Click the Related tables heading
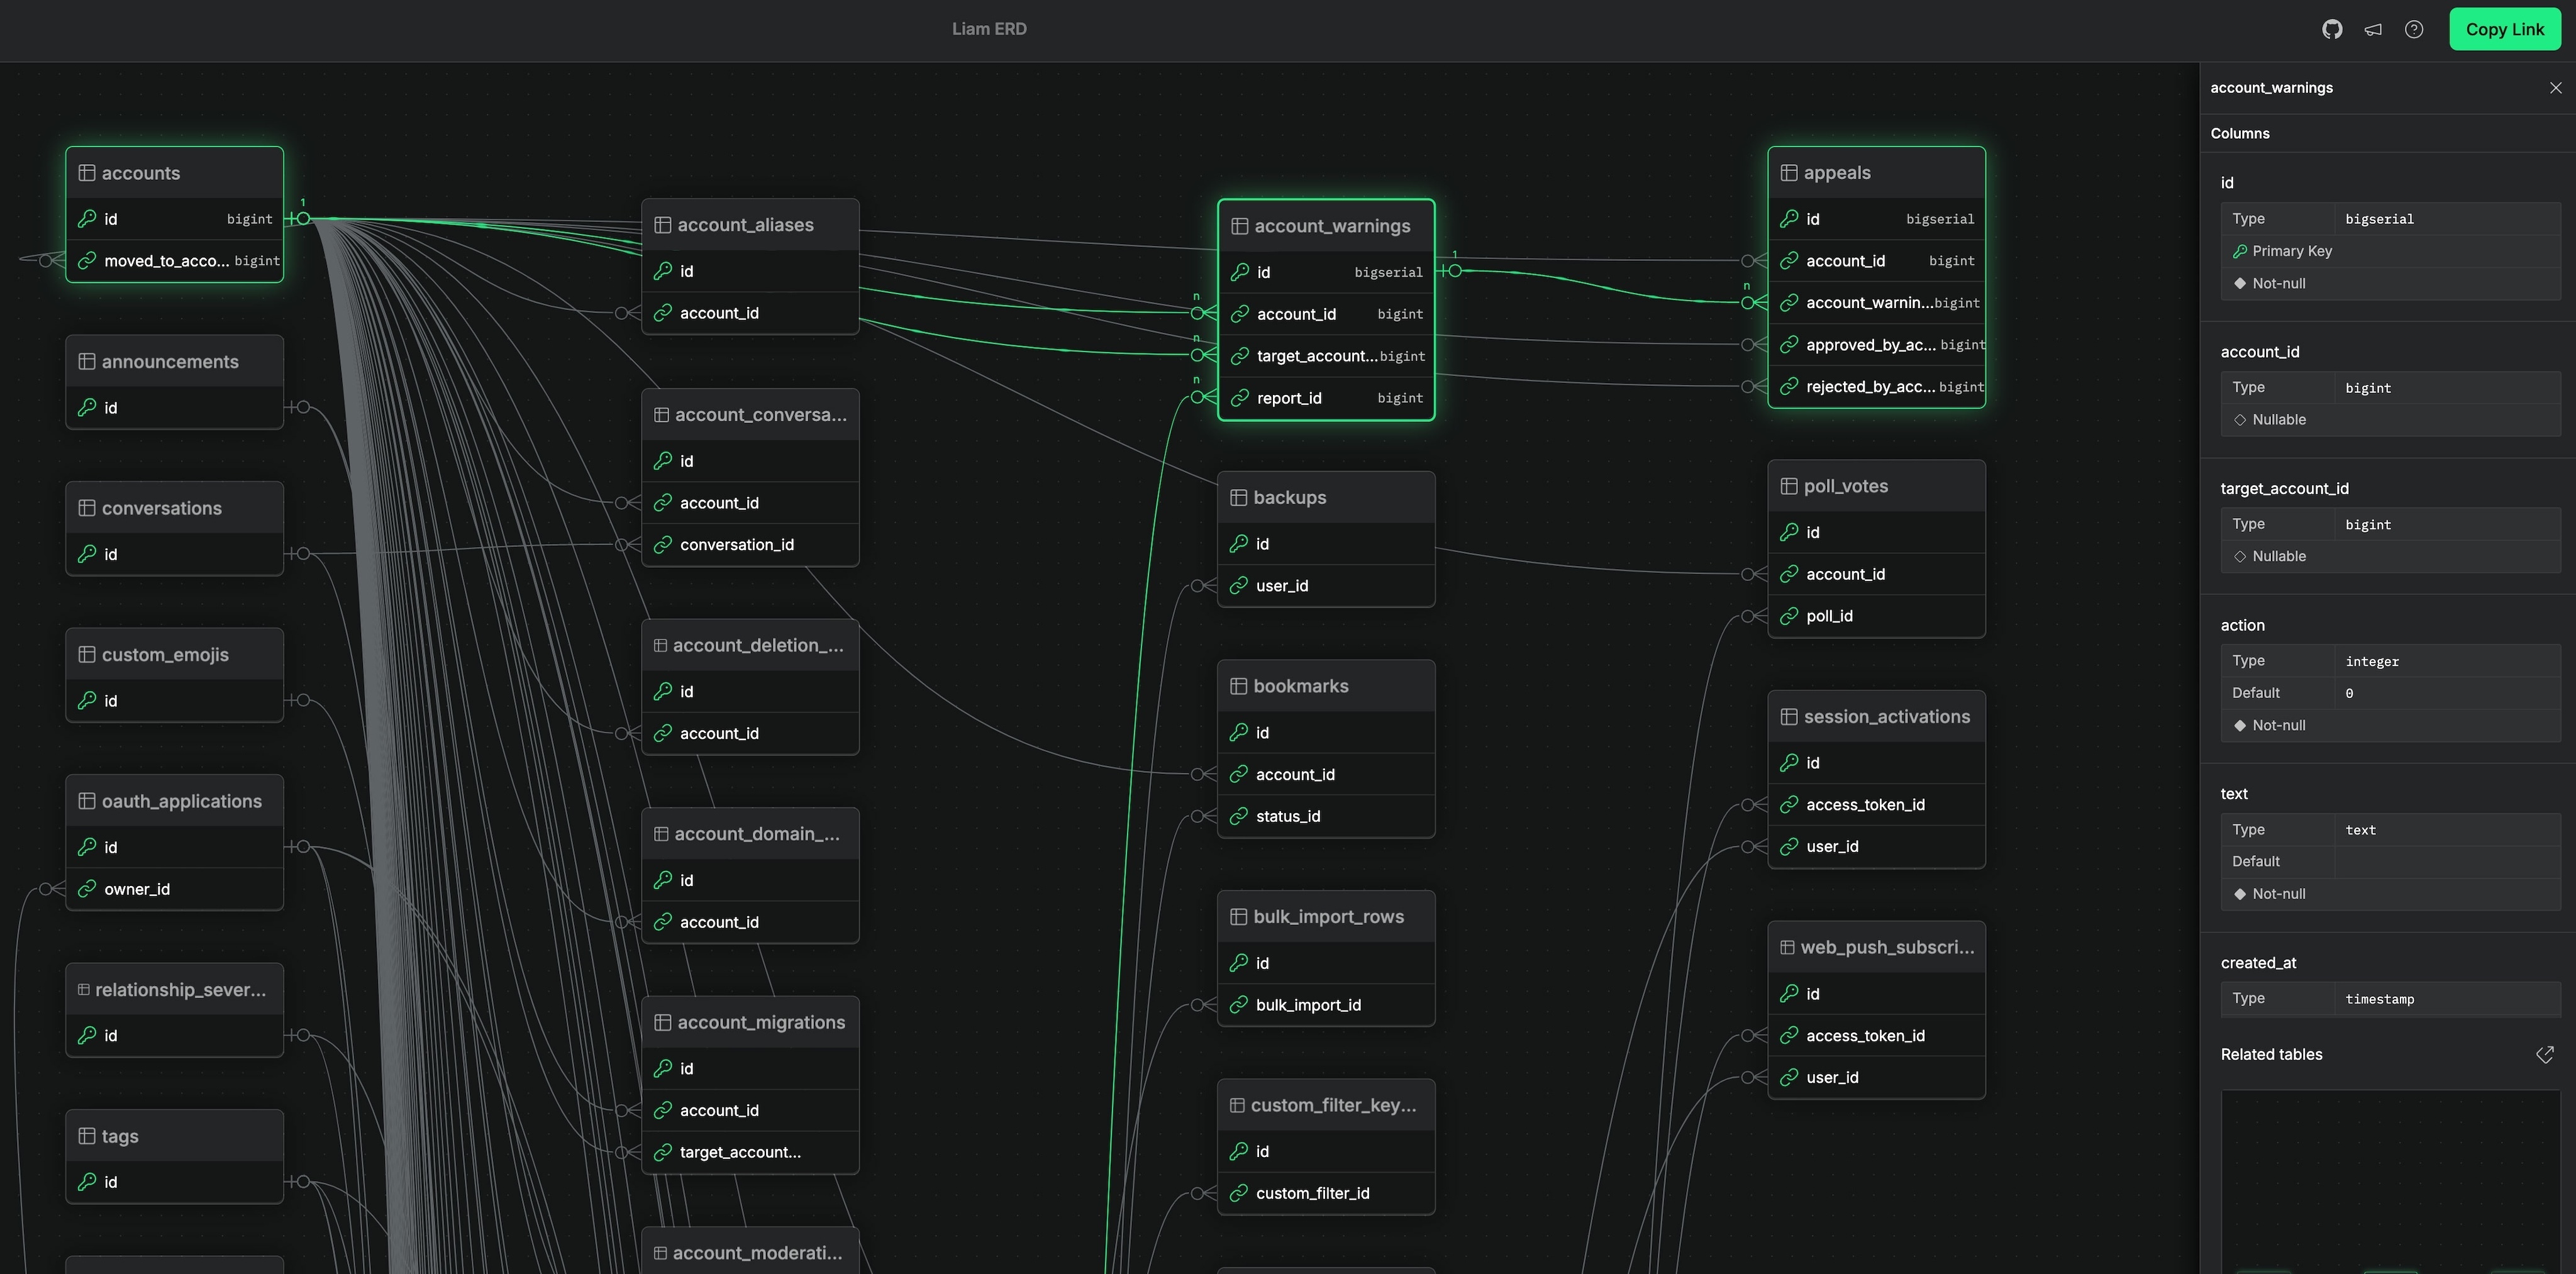2576x1274 pixels. [x=2271, y=1054]
